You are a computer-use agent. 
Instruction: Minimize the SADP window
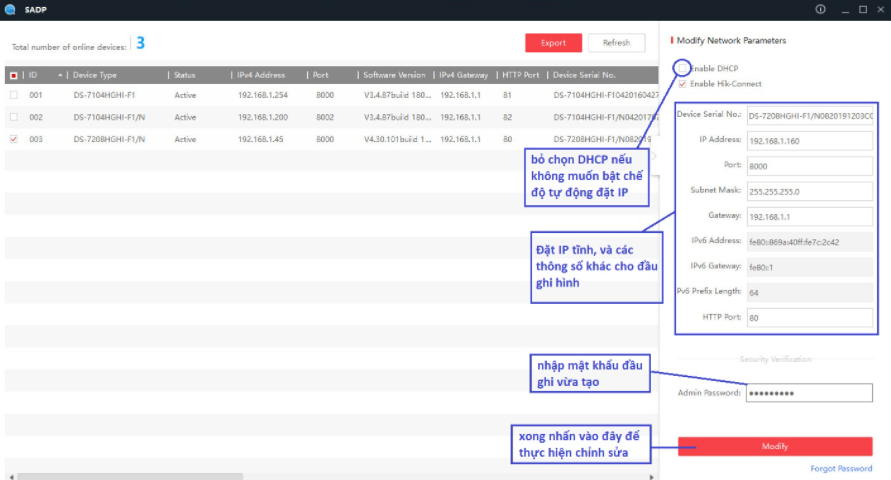click(x=845, y=10)
